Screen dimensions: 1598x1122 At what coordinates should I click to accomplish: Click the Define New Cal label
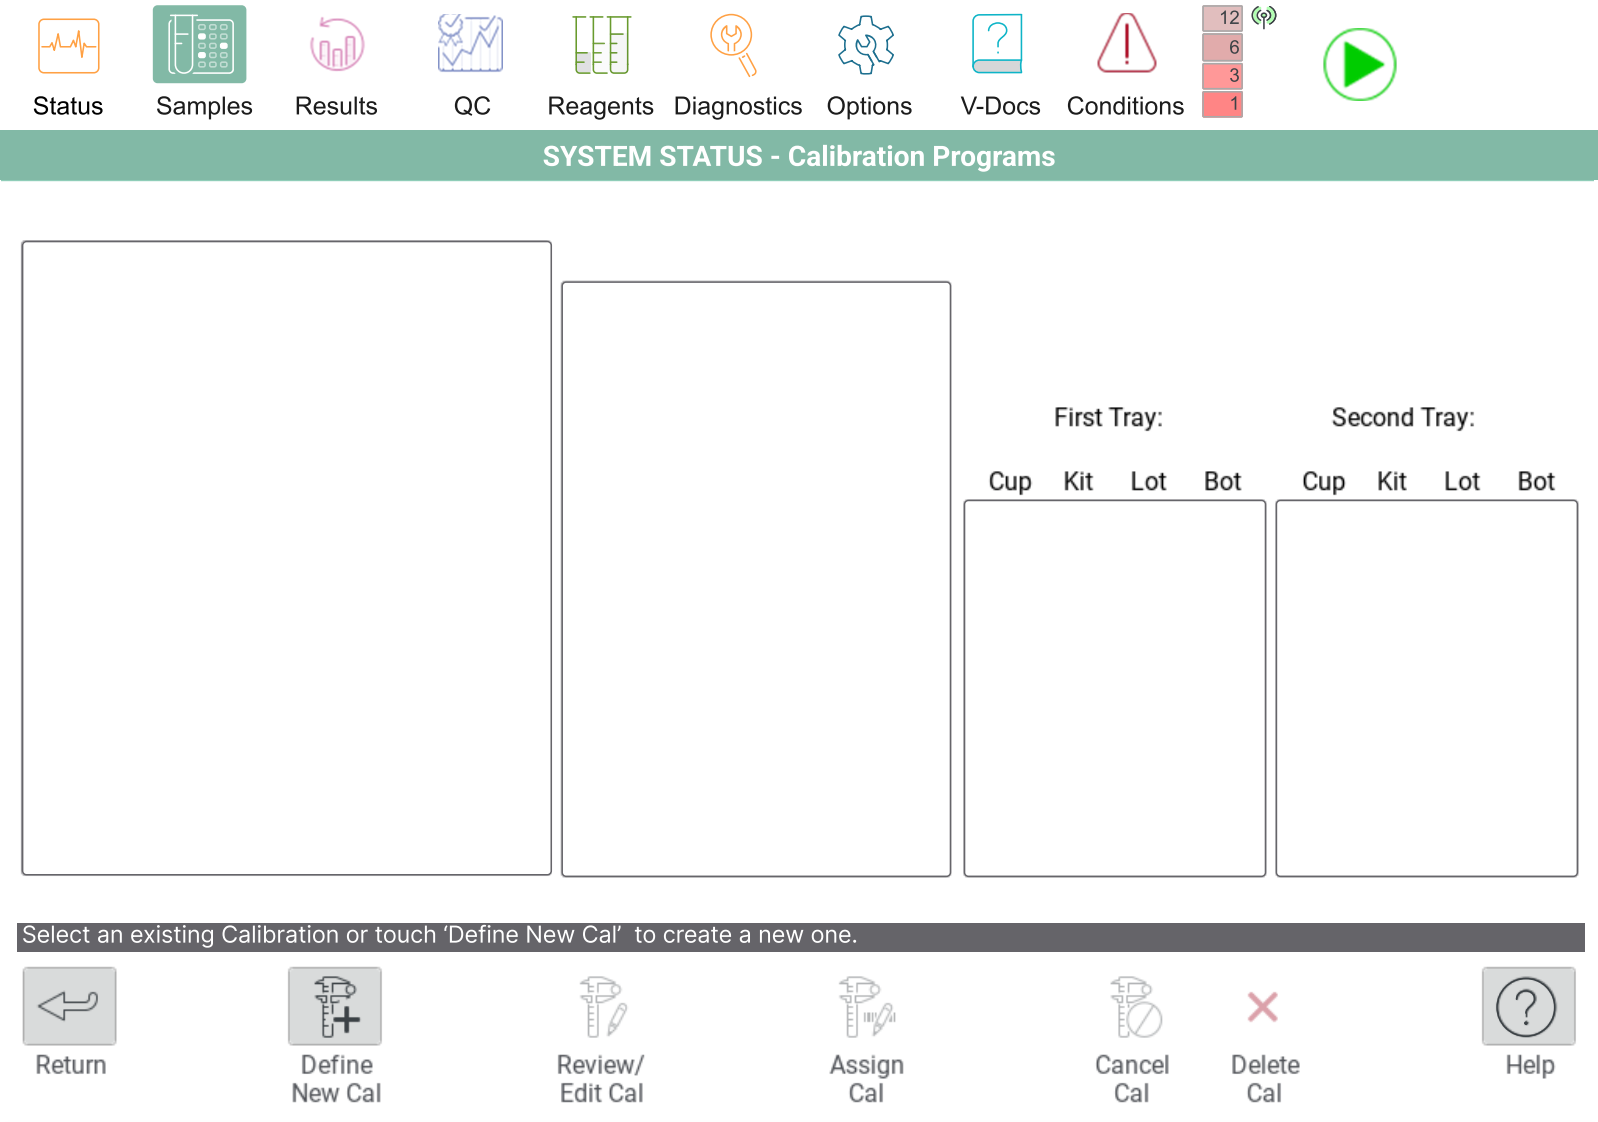click(336, 1079)
